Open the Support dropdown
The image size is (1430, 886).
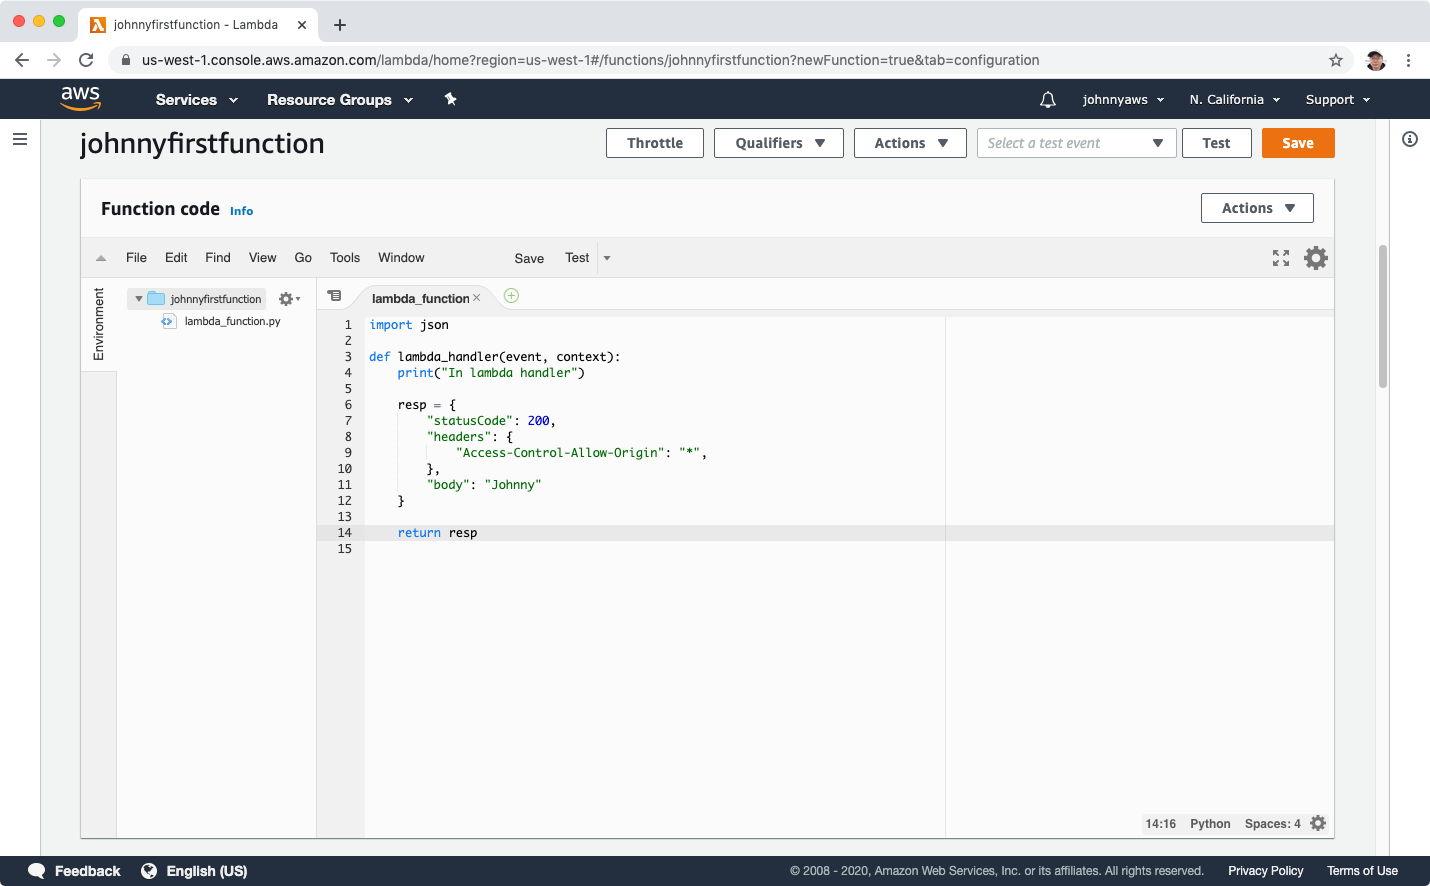point(1338,100)
